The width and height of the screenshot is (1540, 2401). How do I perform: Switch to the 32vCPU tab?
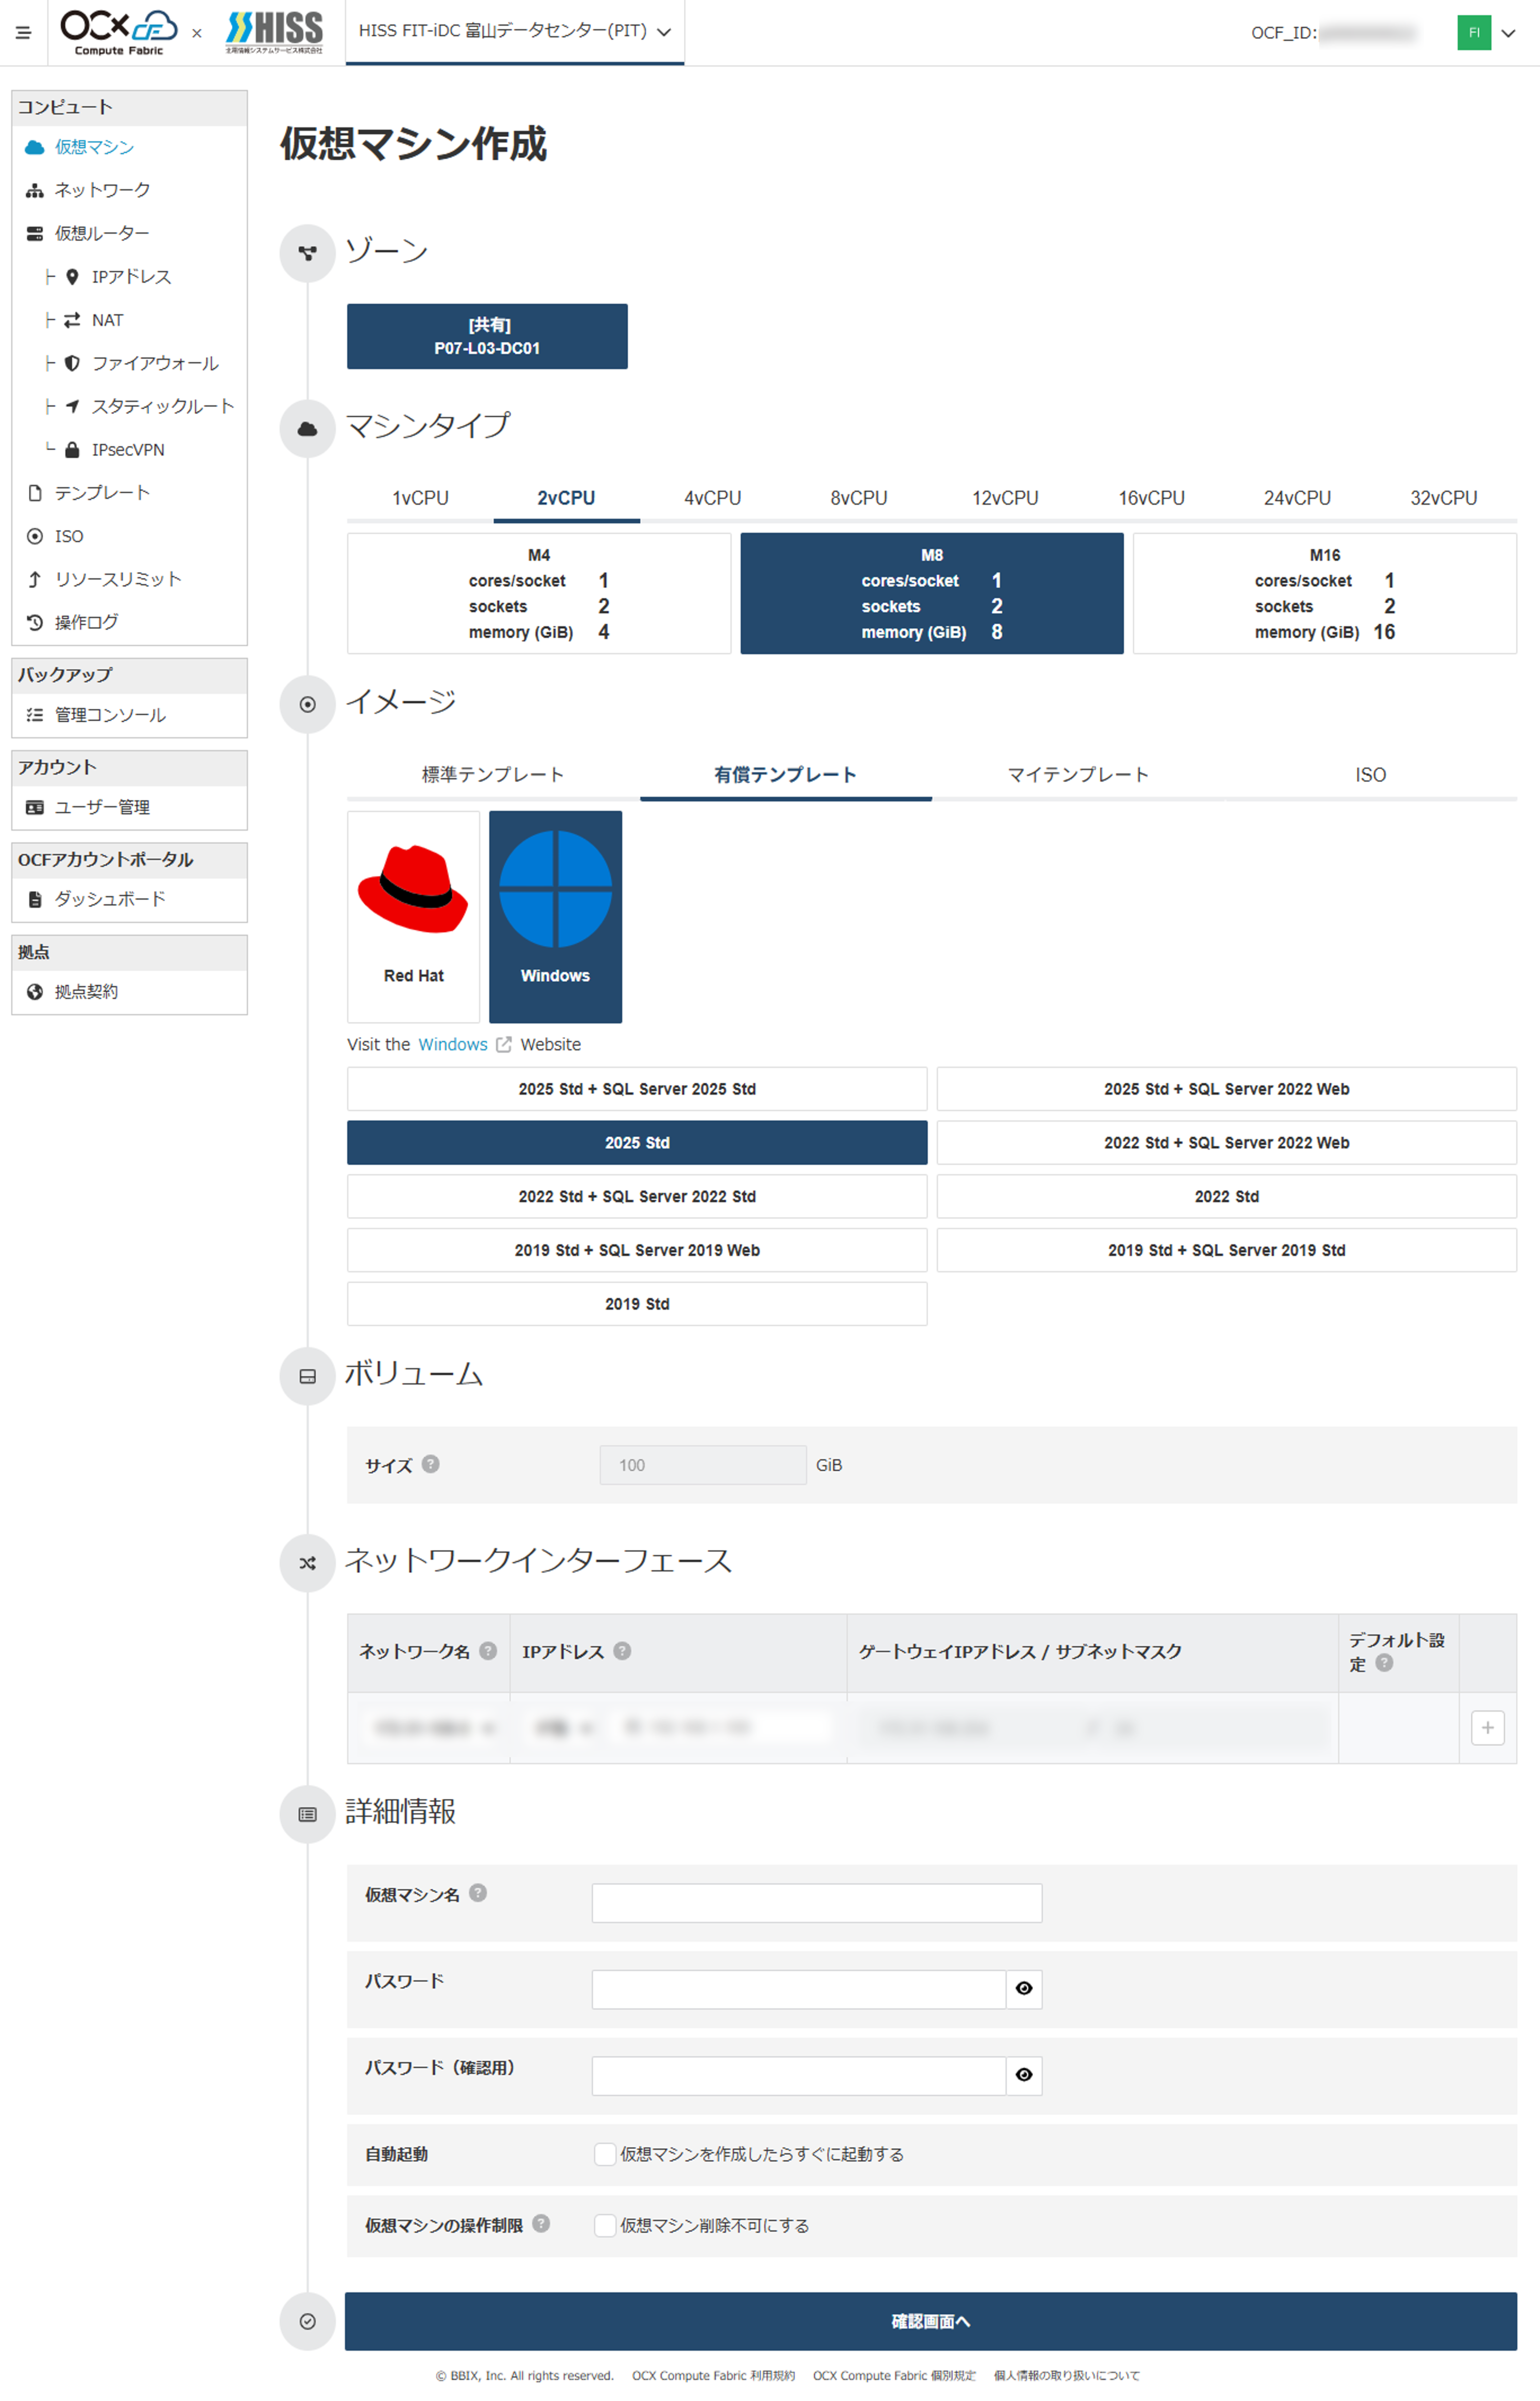click(x=1443, y=498)
